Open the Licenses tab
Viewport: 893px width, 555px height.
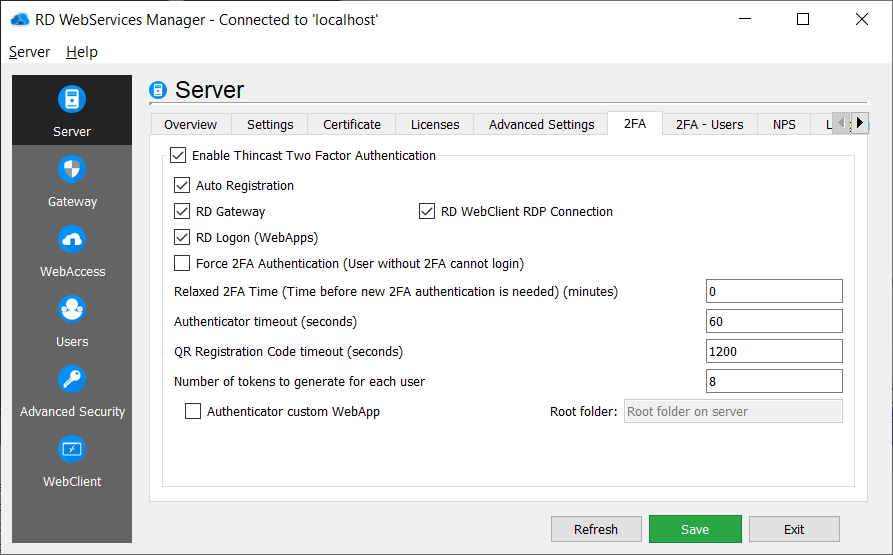click(435, 125)
